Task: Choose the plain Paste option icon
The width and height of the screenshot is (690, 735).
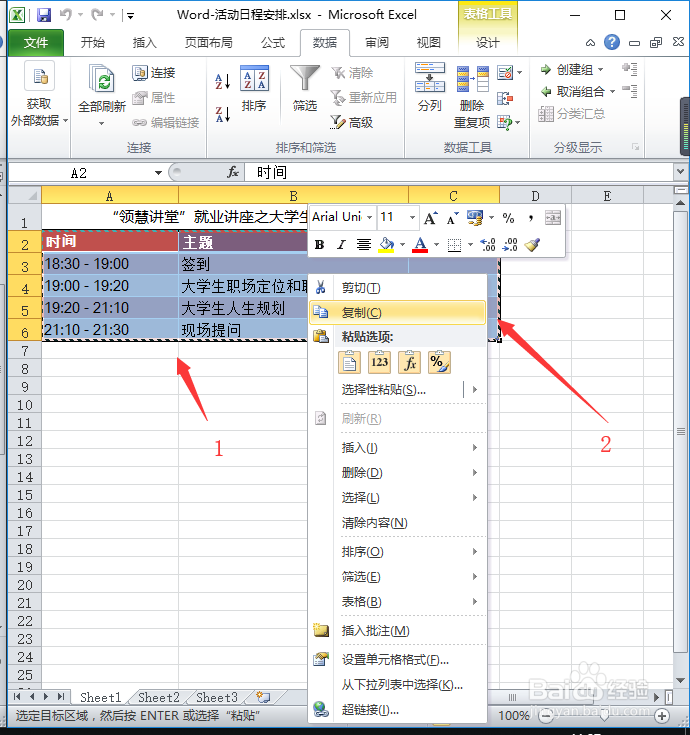Action: pyautogui.click(x=349, y=362)
